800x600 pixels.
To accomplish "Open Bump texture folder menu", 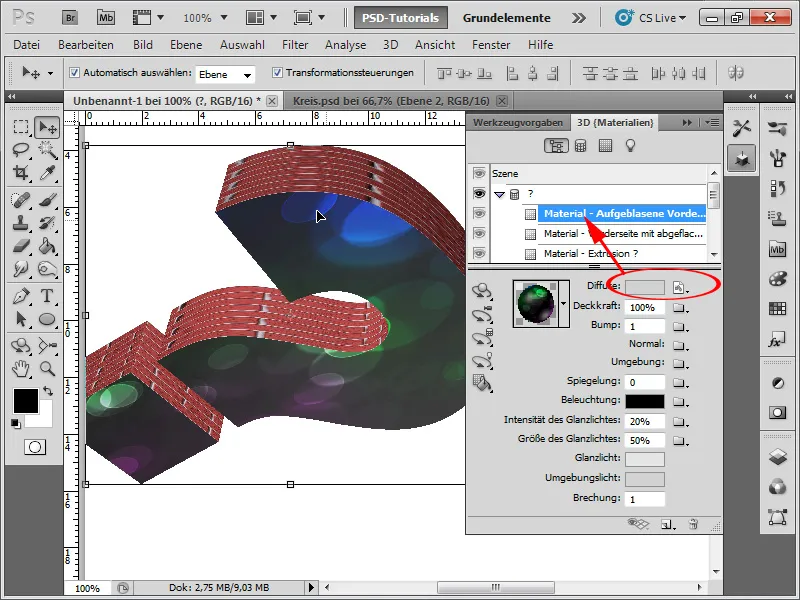I will (680, 327).
